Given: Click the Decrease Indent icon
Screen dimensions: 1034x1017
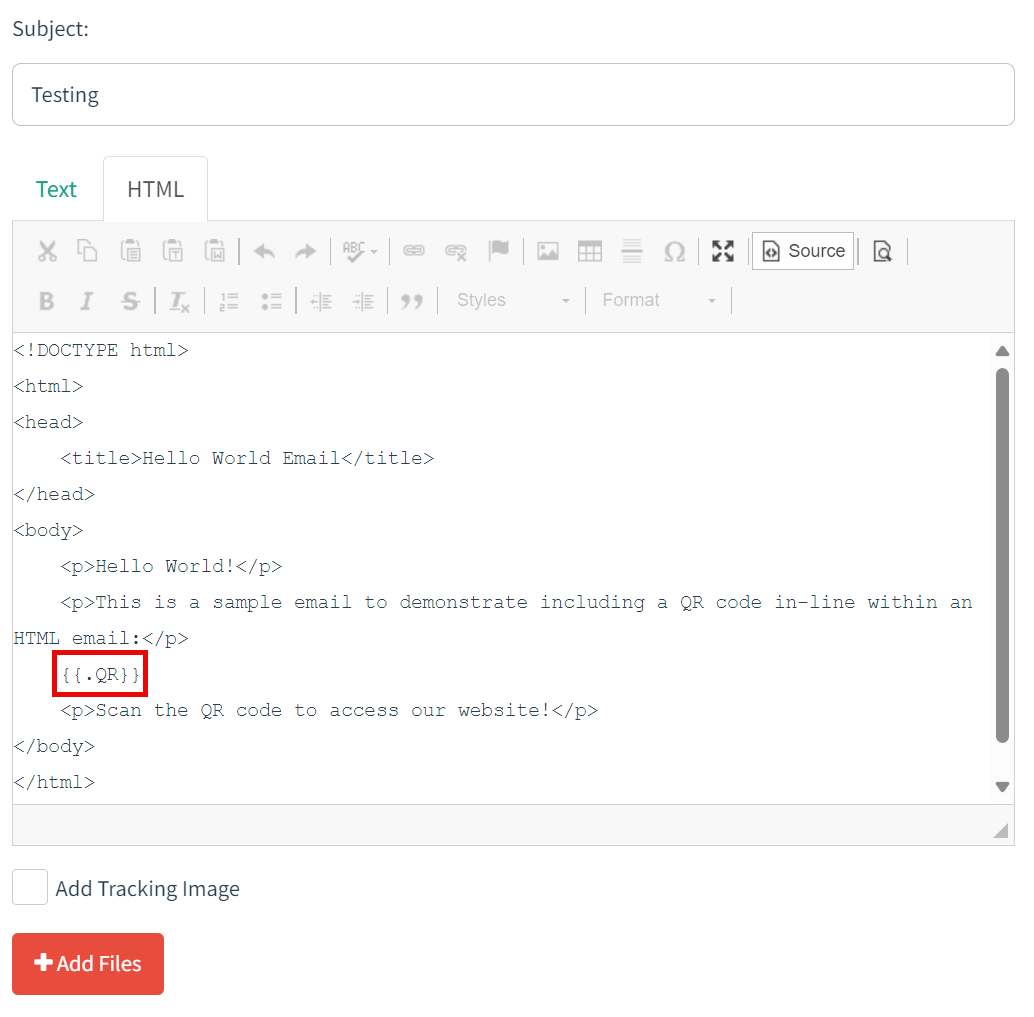Looking at the screenshot, I should pyautogui.click(x=321, y=301).
